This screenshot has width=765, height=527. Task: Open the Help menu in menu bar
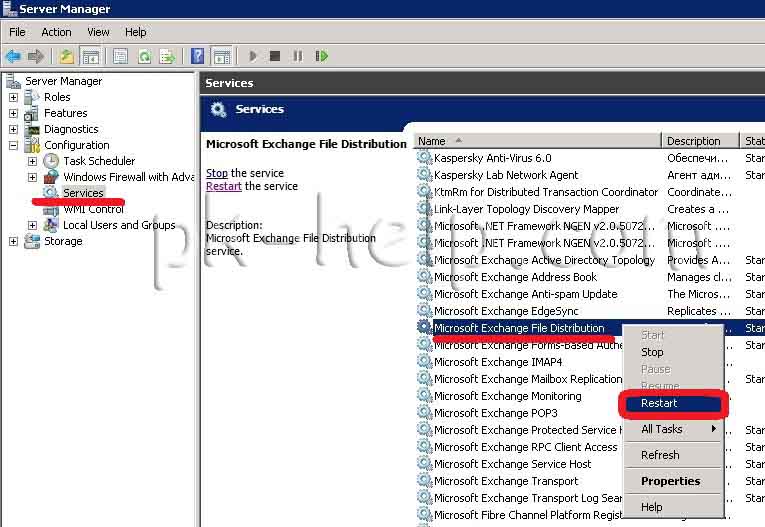point(136,32)
